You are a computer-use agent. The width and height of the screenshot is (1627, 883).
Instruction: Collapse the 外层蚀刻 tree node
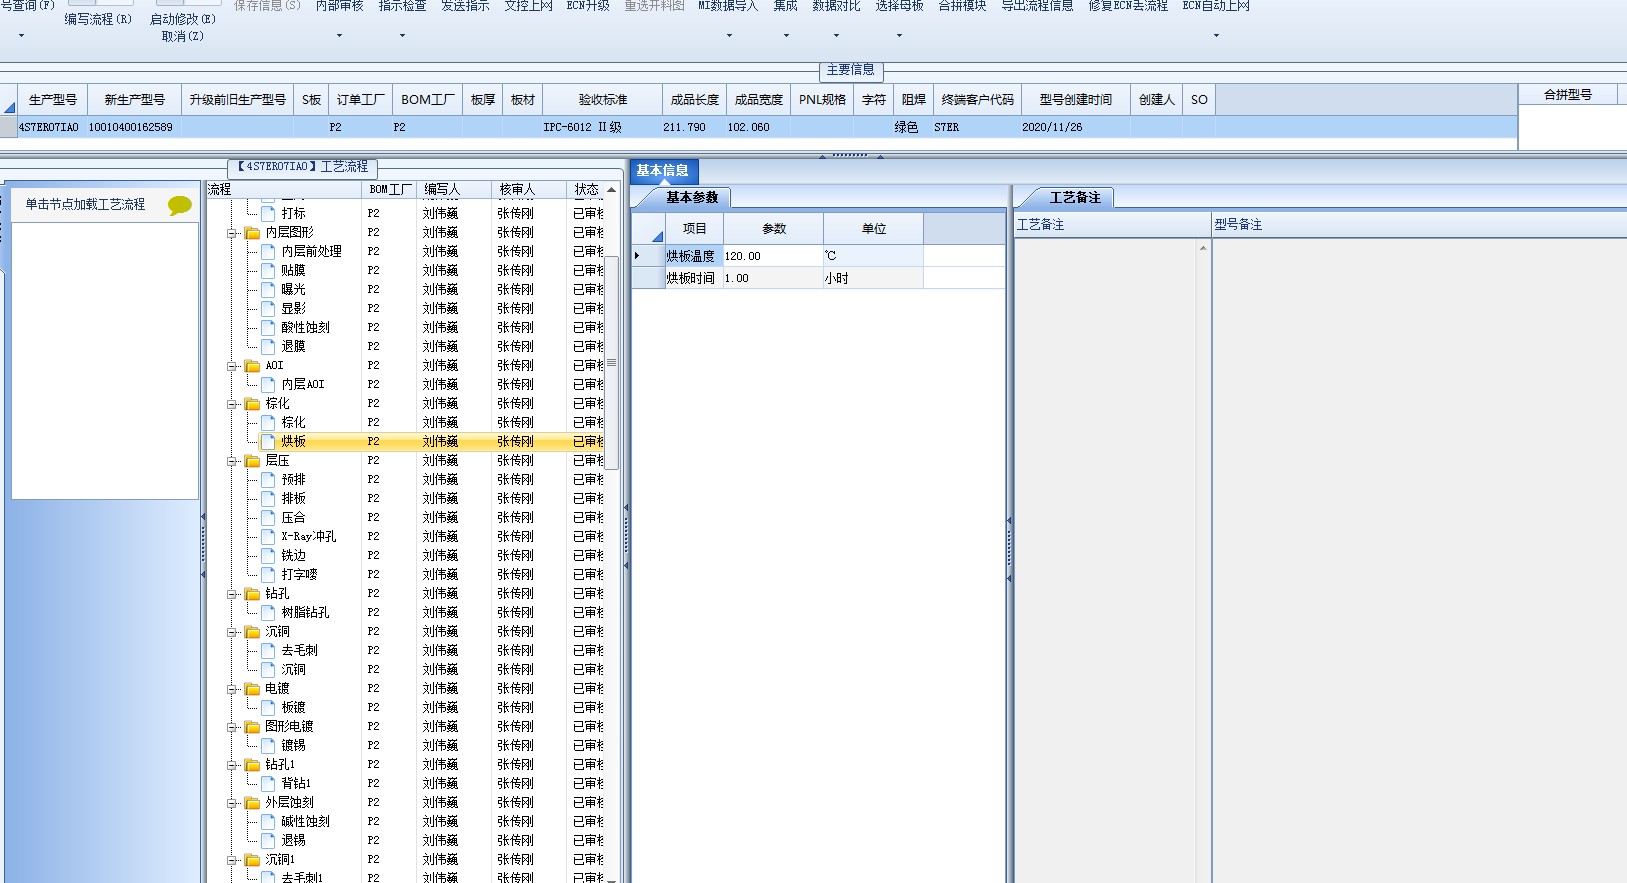coord(232,803)
